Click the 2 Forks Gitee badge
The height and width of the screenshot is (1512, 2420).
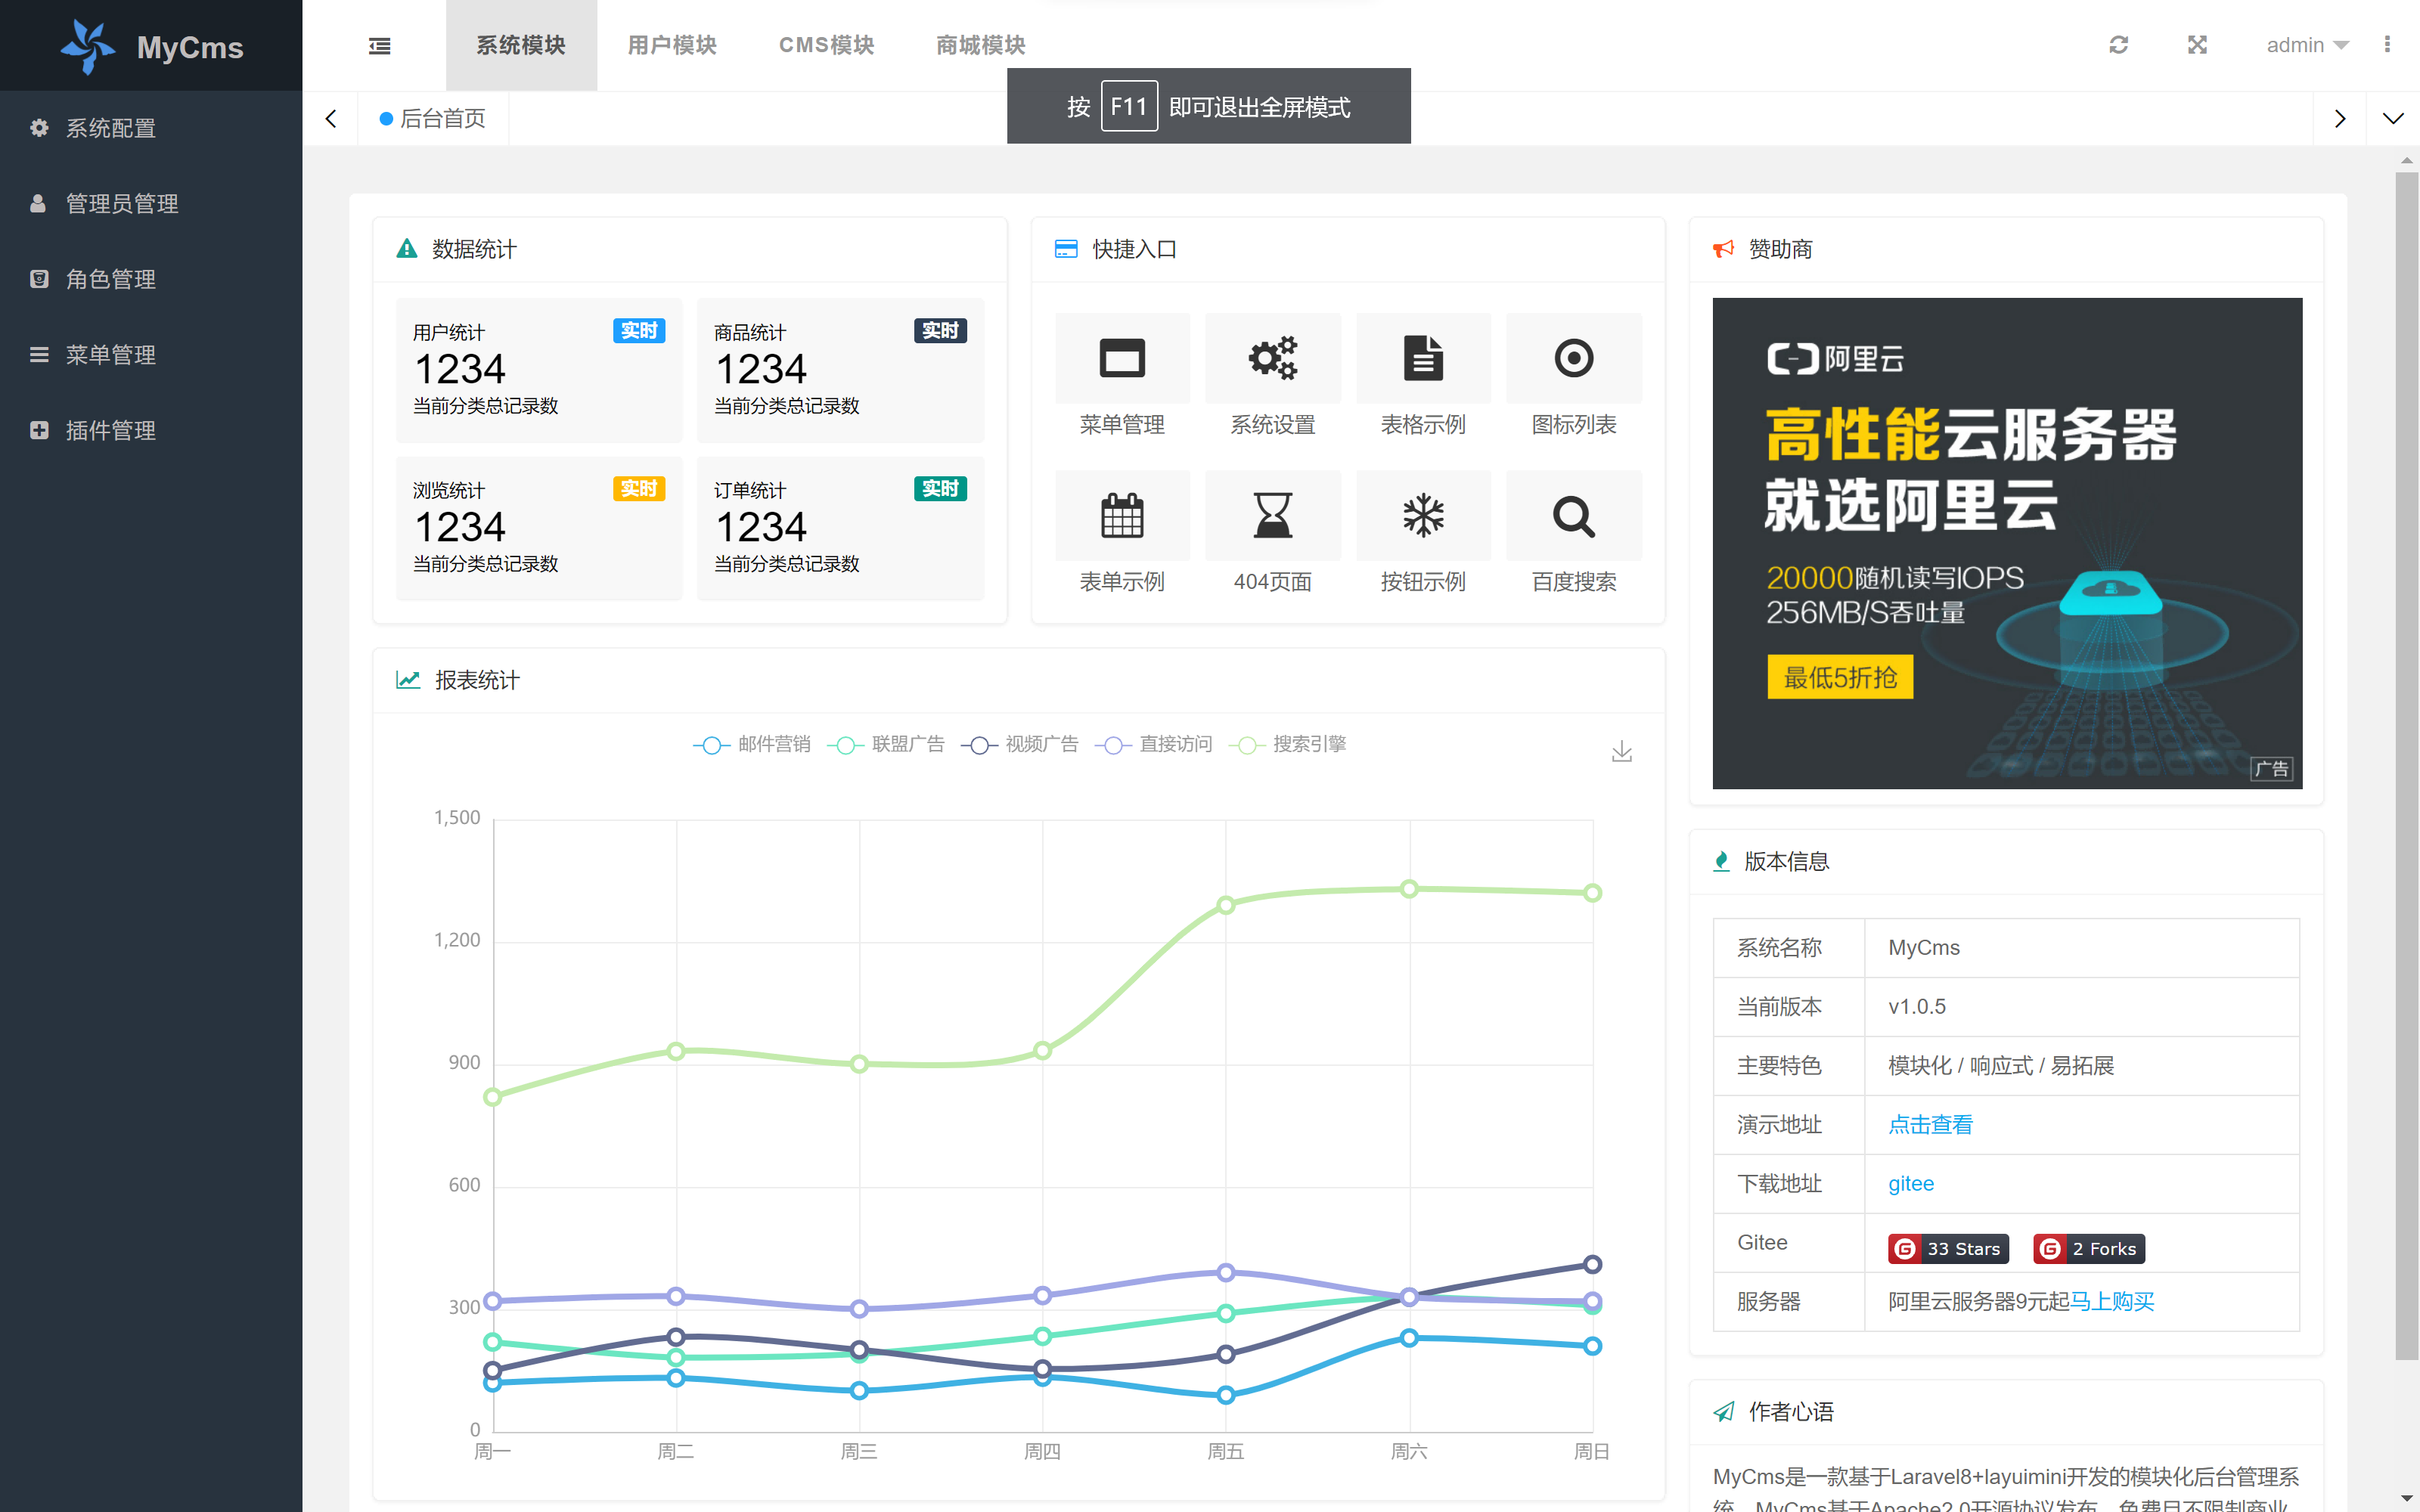tap(2089, 1249)
